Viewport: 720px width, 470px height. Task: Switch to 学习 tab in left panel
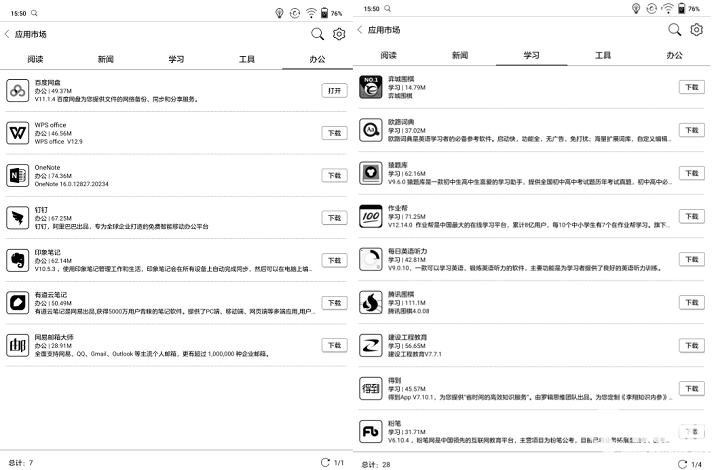(x=176, y=59)
